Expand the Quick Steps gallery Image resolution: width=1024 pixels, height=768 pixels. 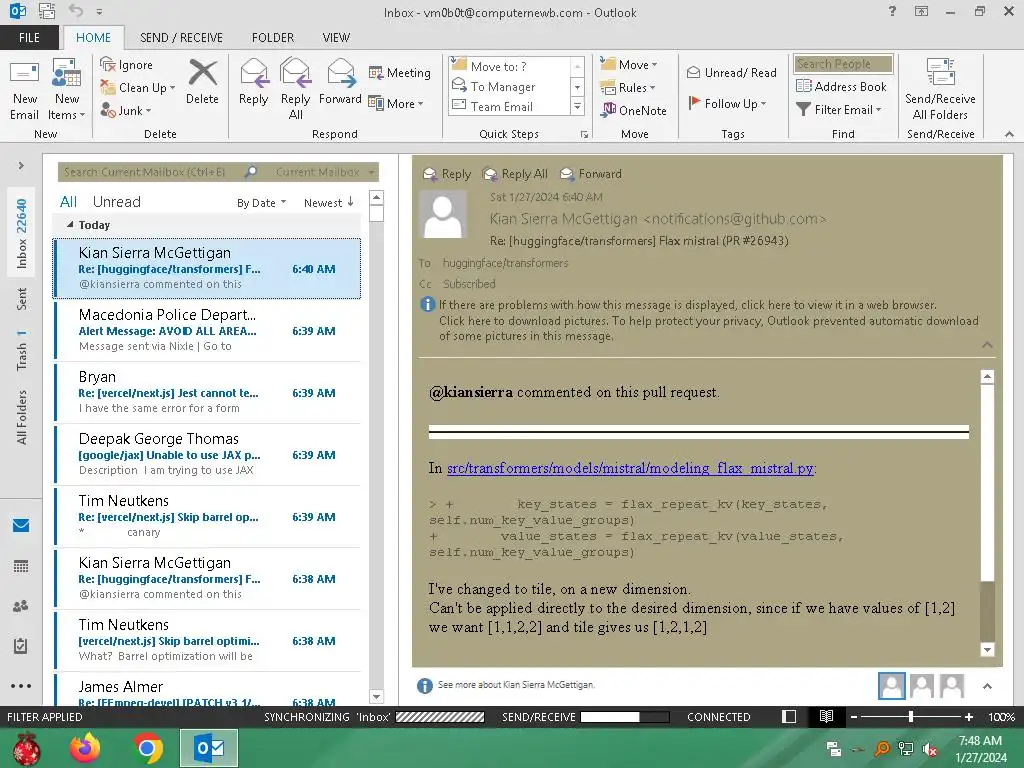tap(577, 106)
